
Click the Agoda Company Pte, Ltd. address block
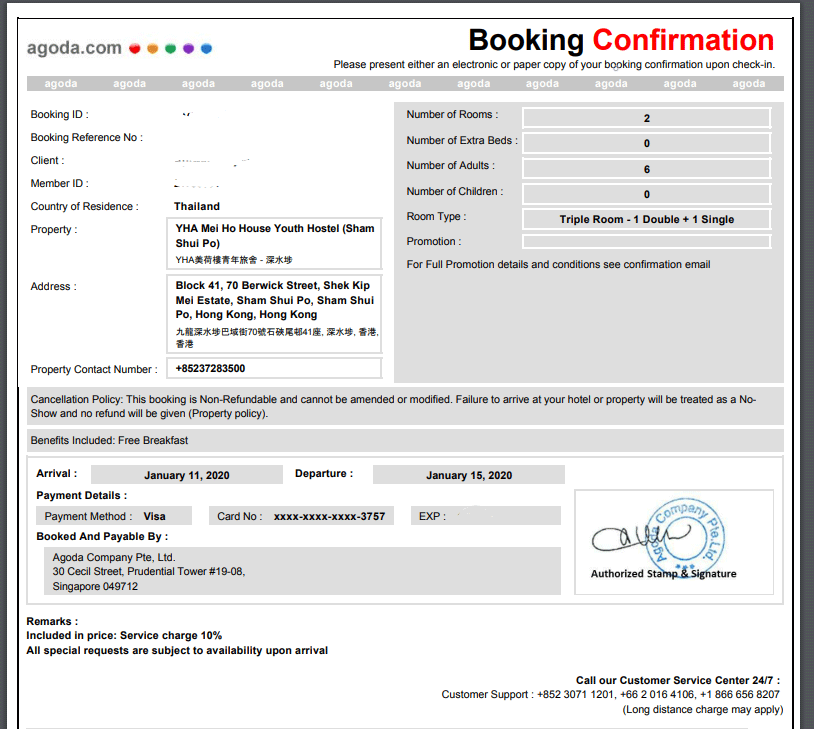(303, 571)
